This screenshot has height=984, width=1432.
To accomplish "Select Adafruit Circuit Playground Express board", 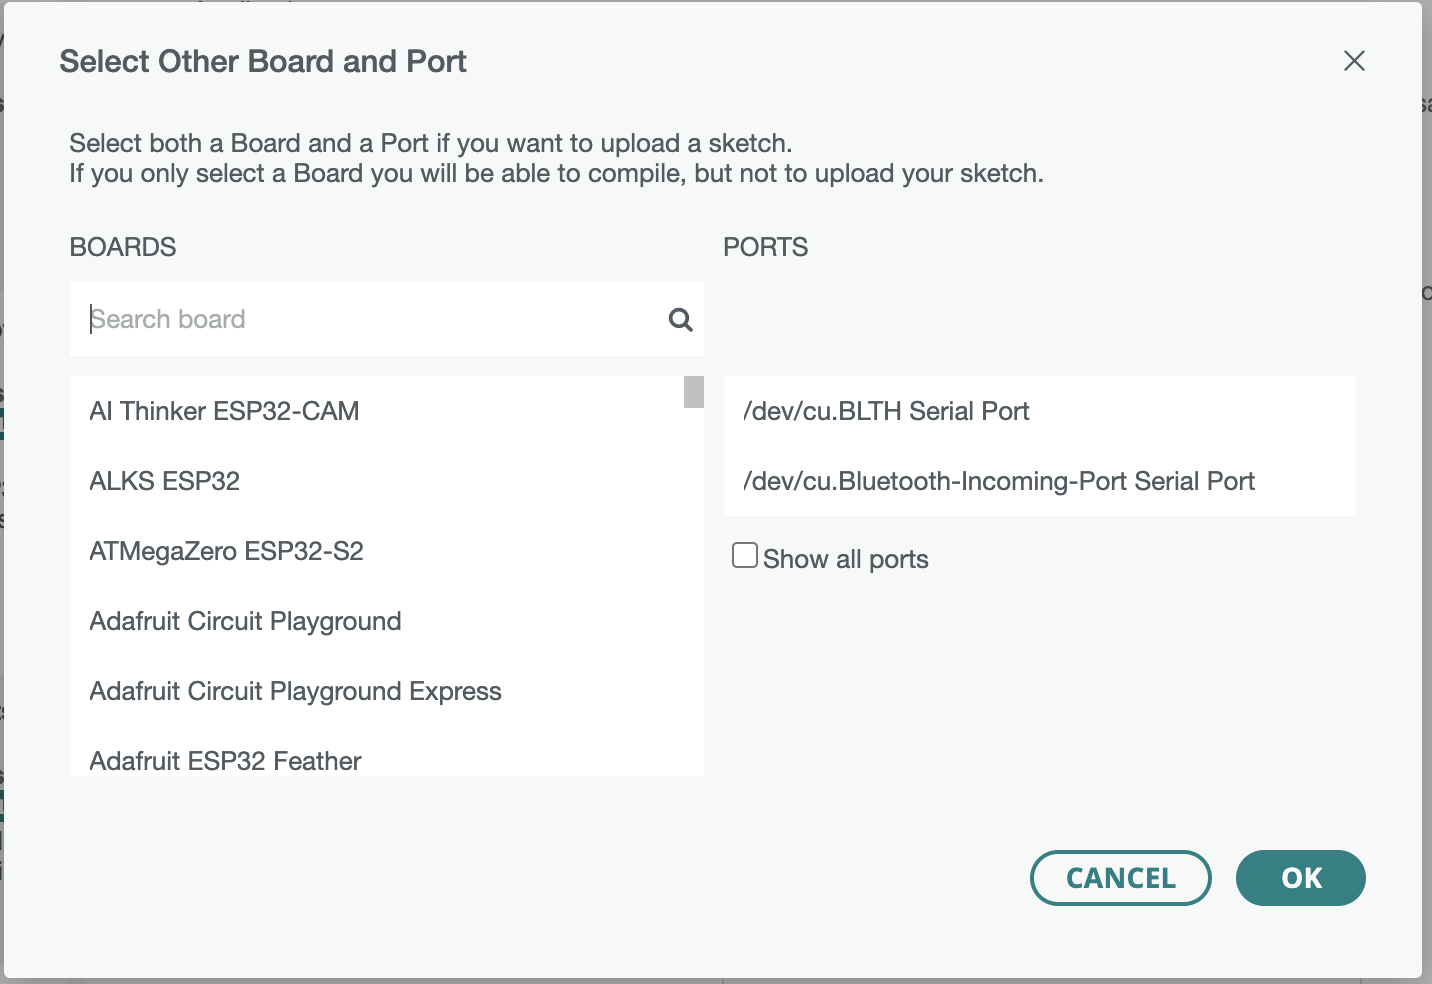I will point(377,691).
